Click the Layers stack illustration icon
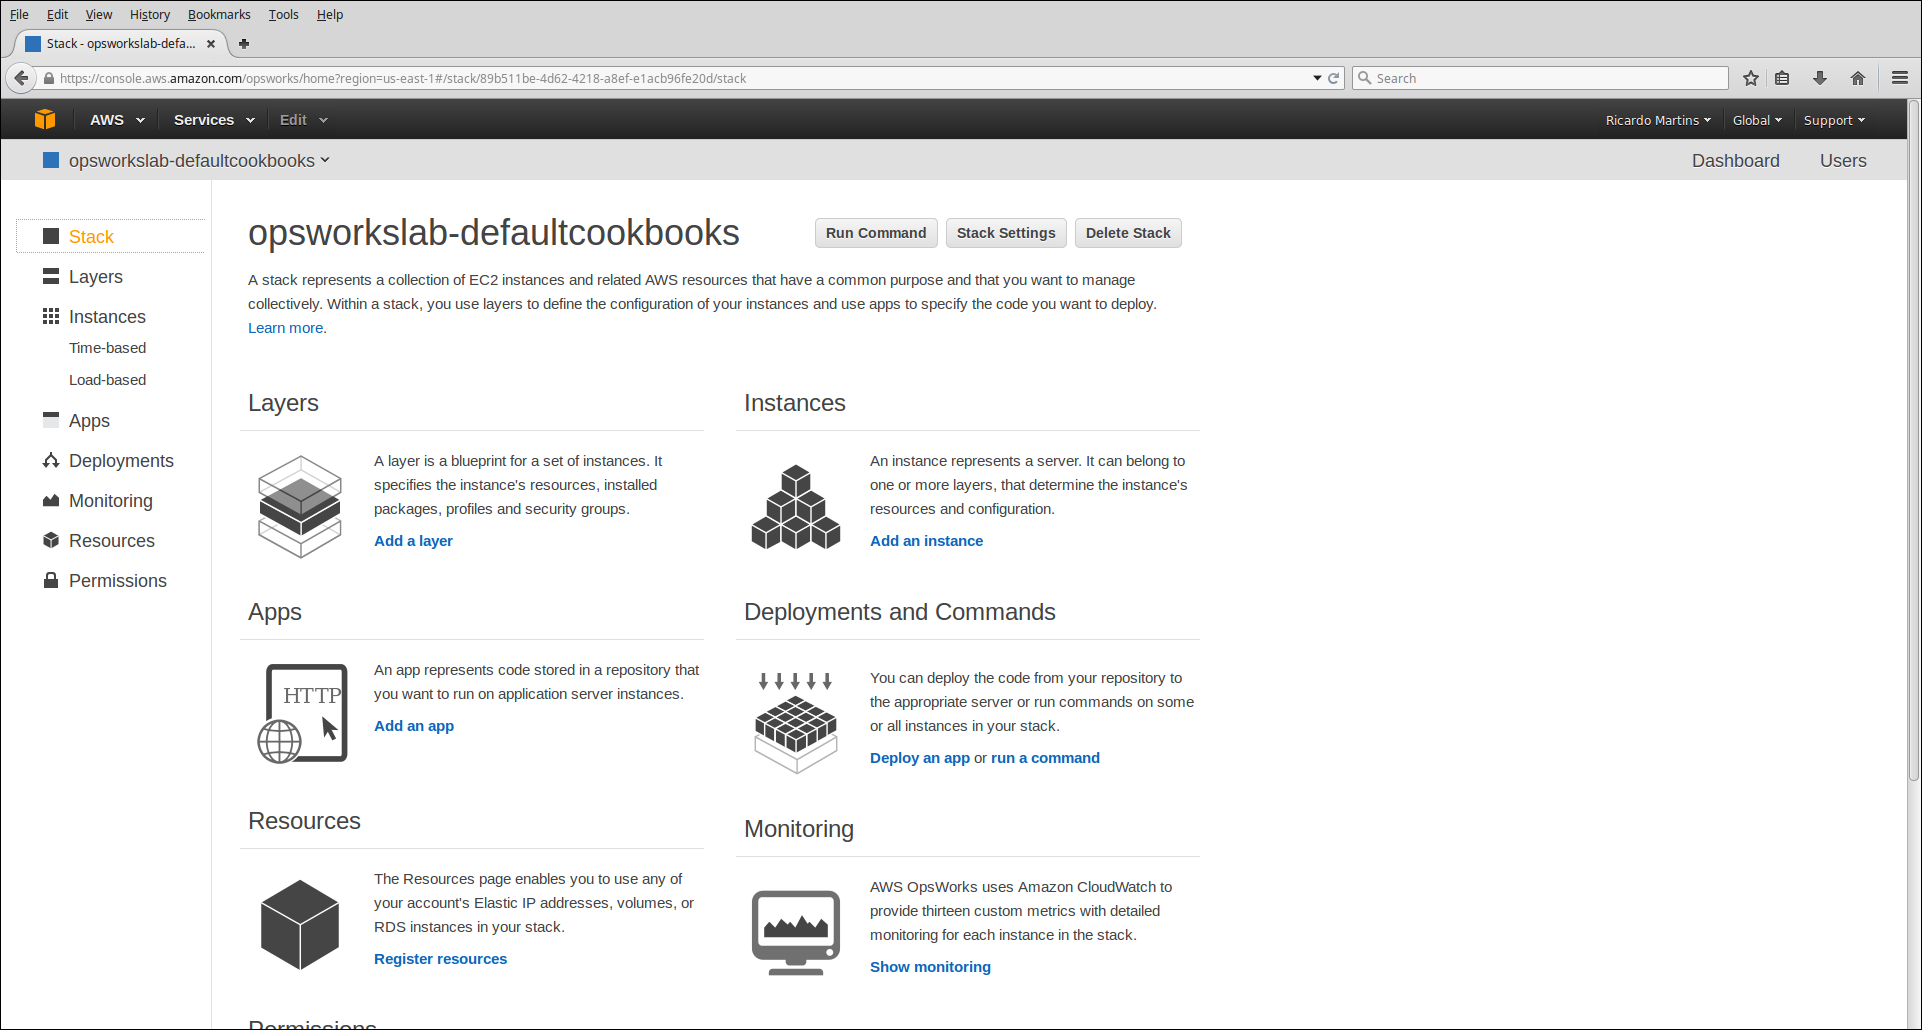Image resolution: width=1922 pixels, height=1030 pixels. pos(299,506)
